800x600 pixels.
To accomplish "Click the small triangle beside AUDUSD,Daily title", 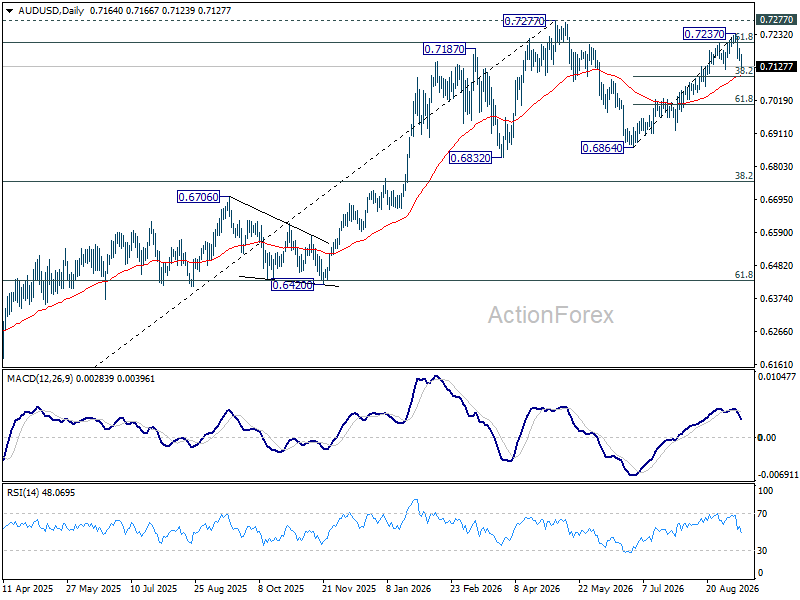I will tap(10, 10).
